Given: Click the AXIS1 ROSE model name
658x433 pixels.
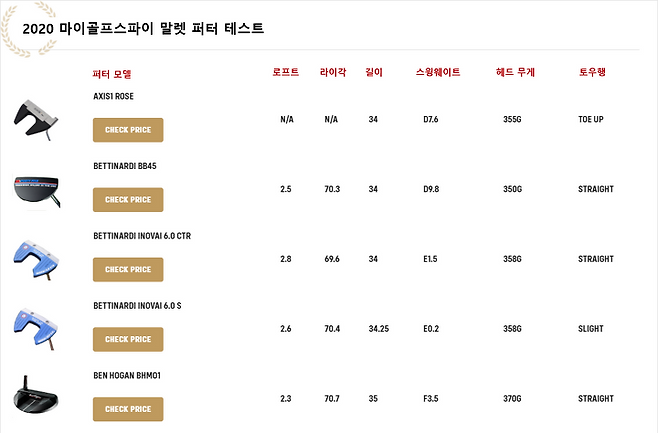Looking at the screenshot, I should point(113,96).
